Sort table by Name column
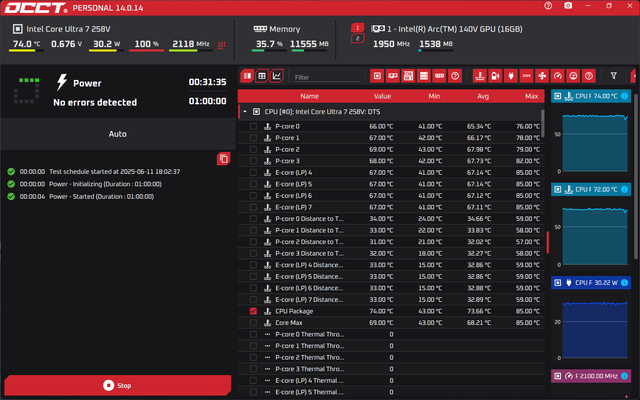The height and width of the screenshot is (400, 640). pos(309,96)
